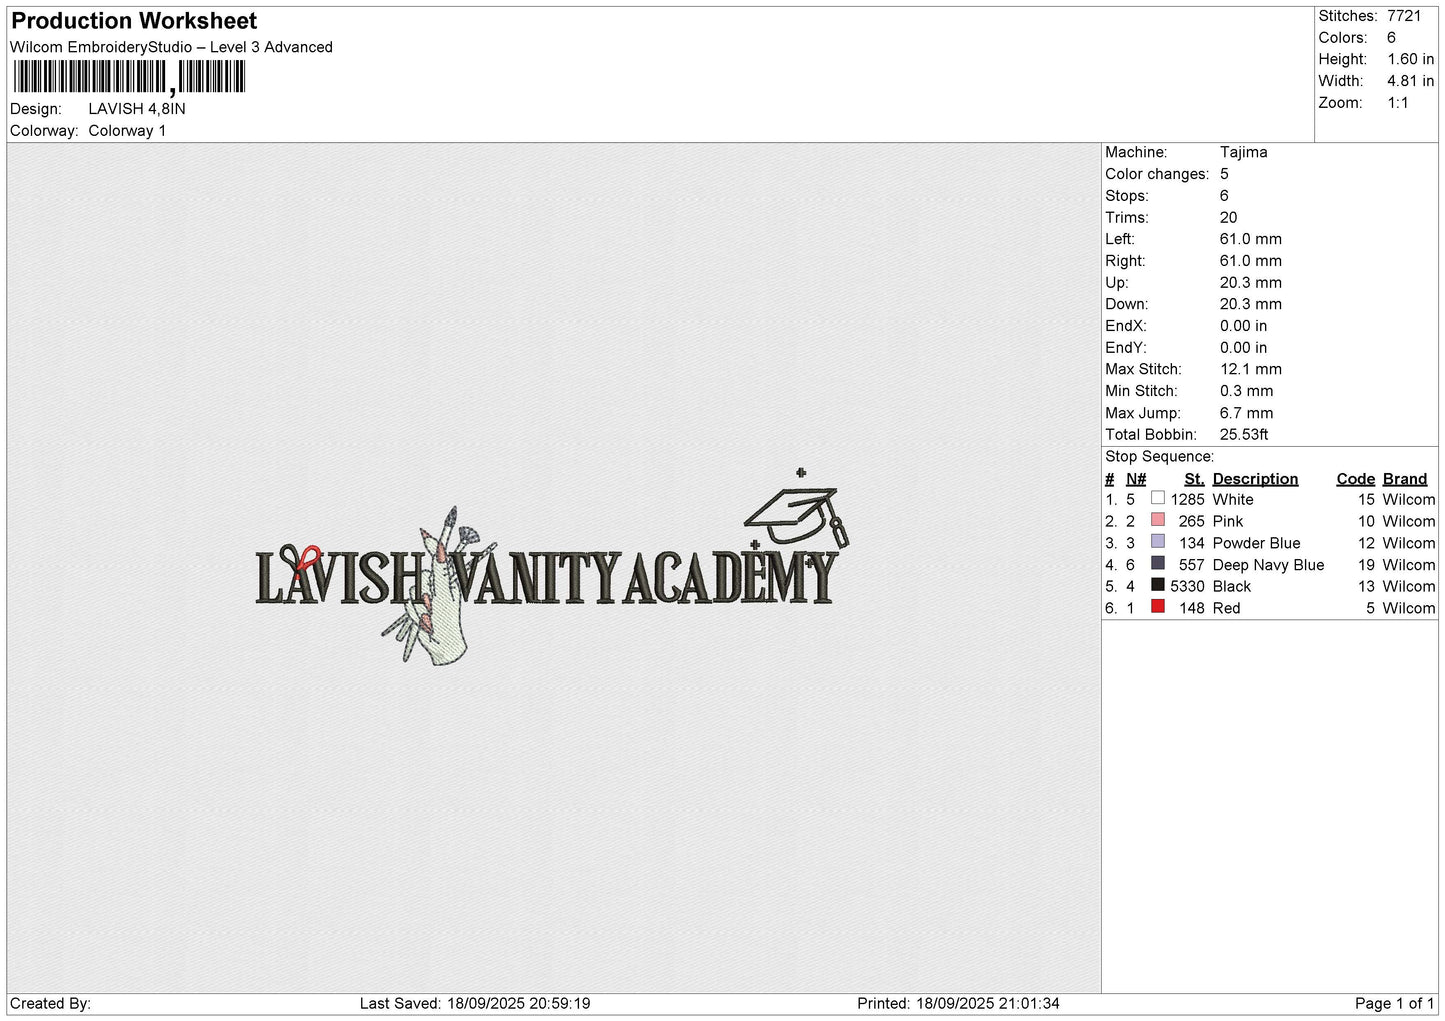Click the 'Deep Navy Blue' description text
The height and width of the screenshot is (1021, 1445).
click(1268, 566)
